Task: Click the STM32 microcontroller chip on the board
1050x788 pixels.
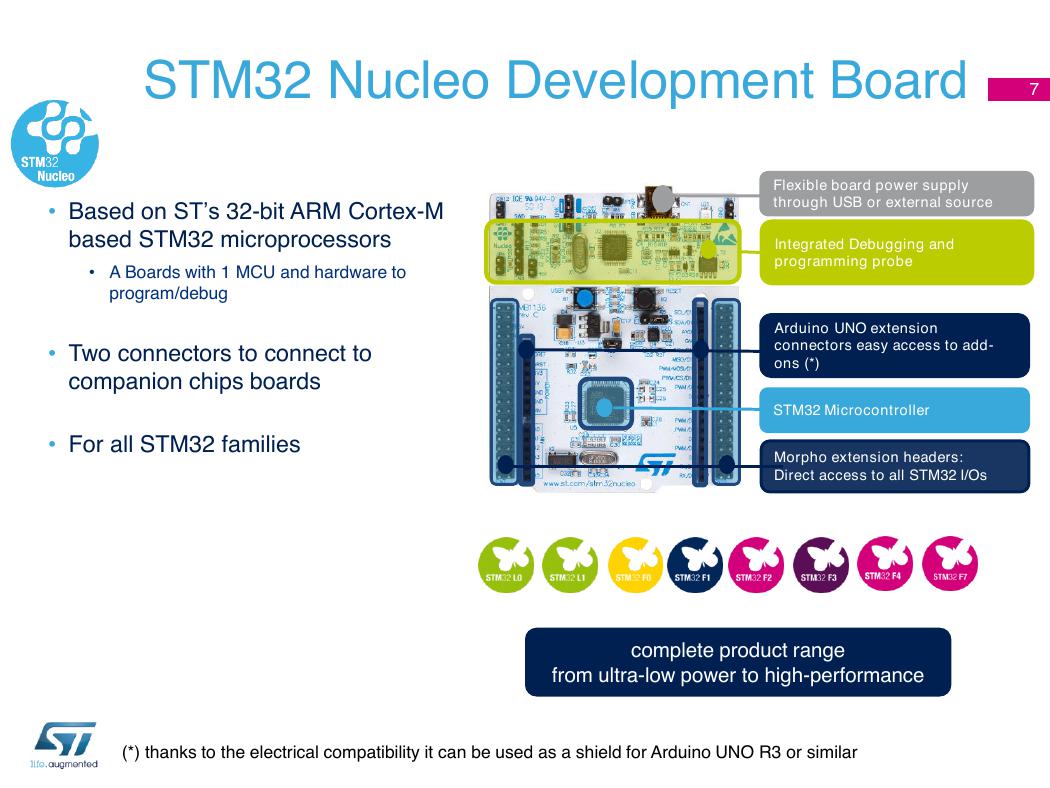Action: coord(605,405)
